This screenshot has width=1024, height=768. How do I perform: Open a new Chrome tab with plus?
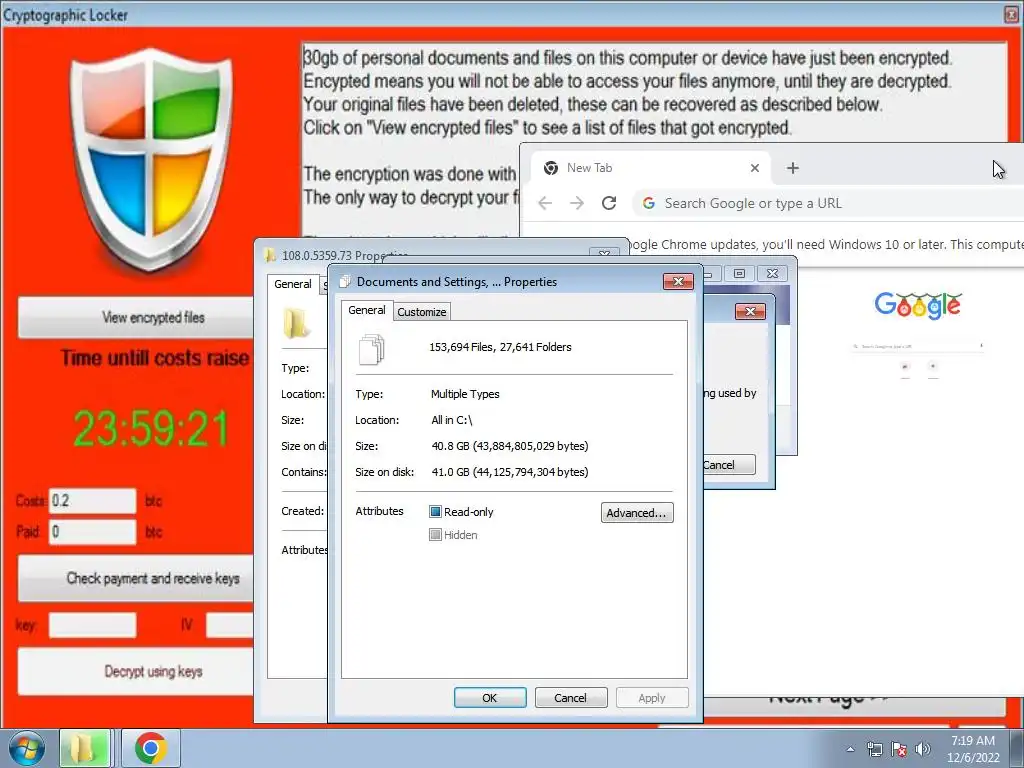coord(792,168)
